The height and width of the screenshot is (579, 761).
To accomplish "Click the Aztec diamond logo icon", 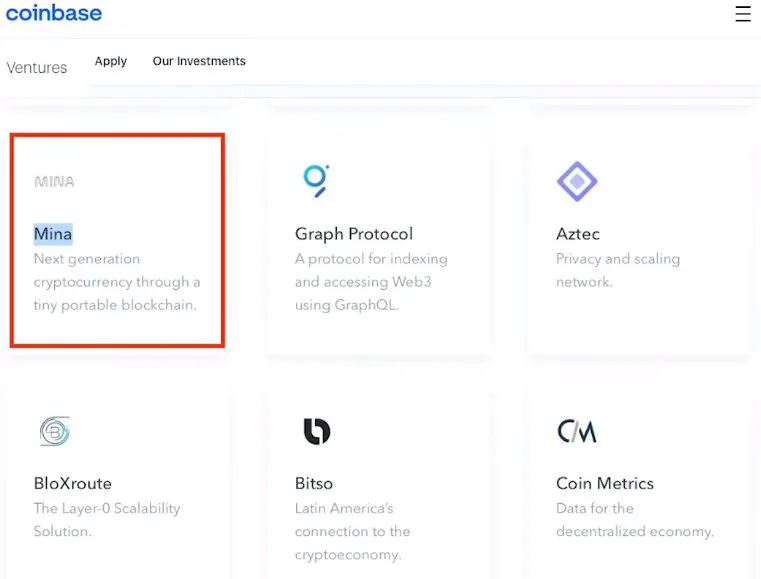I will (x=577, y=182).
